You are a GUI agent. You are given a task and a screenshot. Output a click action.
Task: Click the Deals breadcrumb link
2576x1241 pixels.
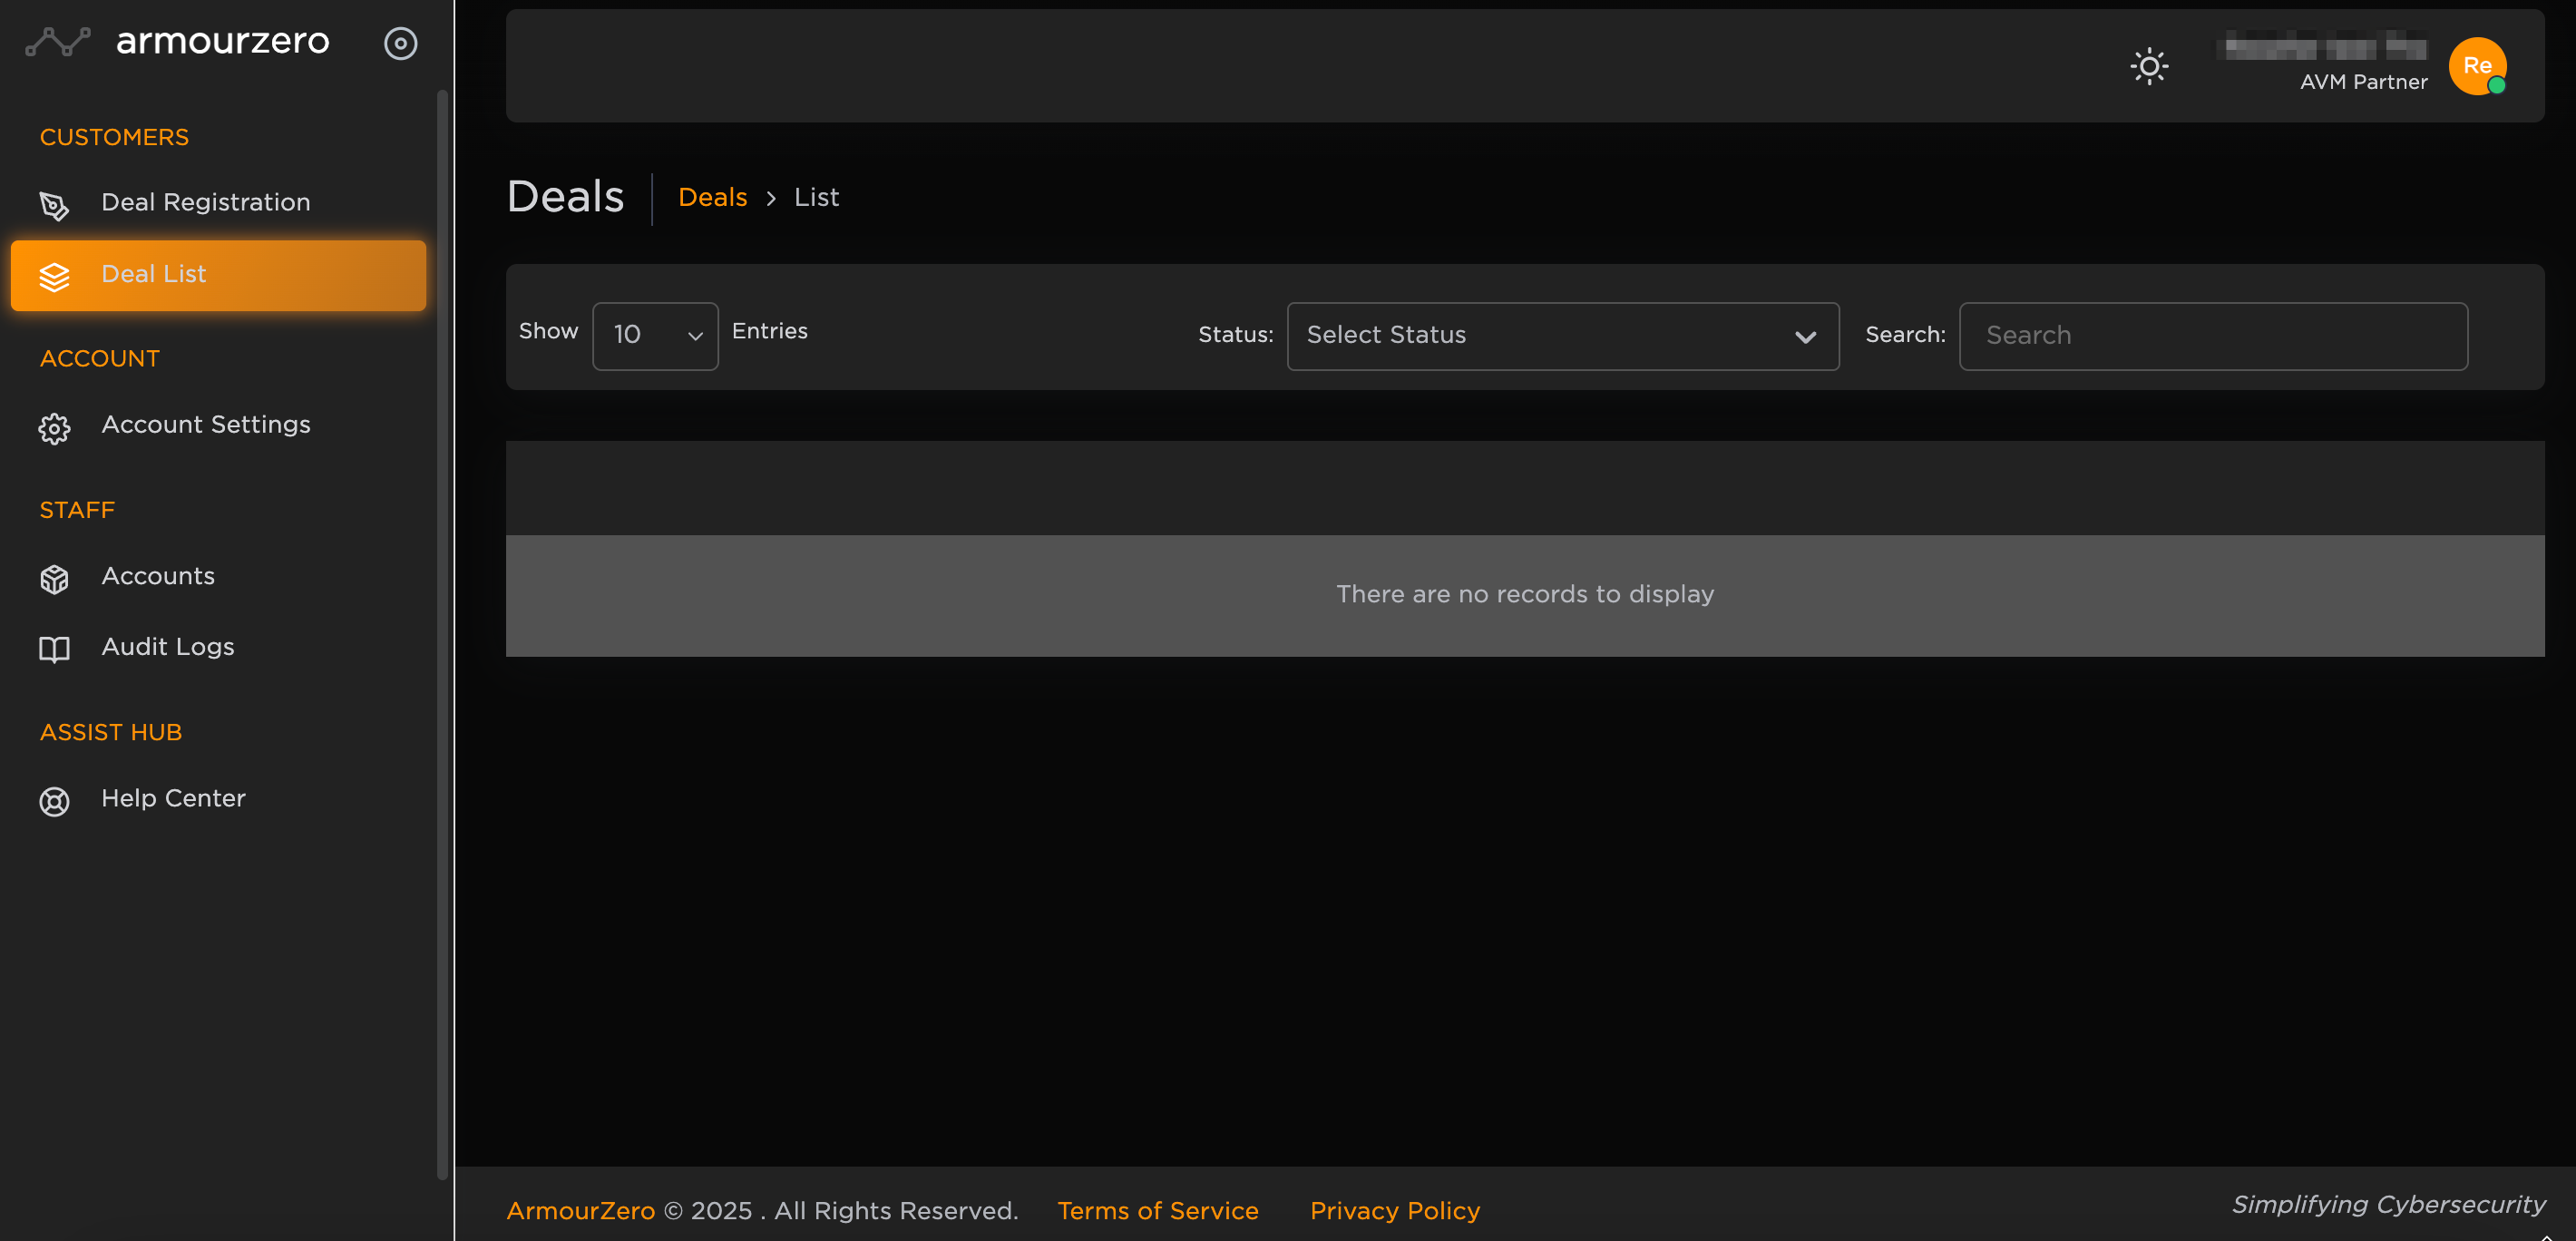[x=712, y=198]
